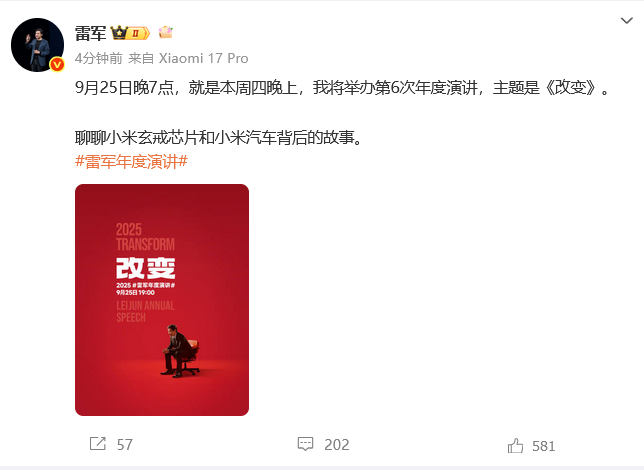Open the post options chevron menu
Viewport: 644px width, 470px height.
626,21
